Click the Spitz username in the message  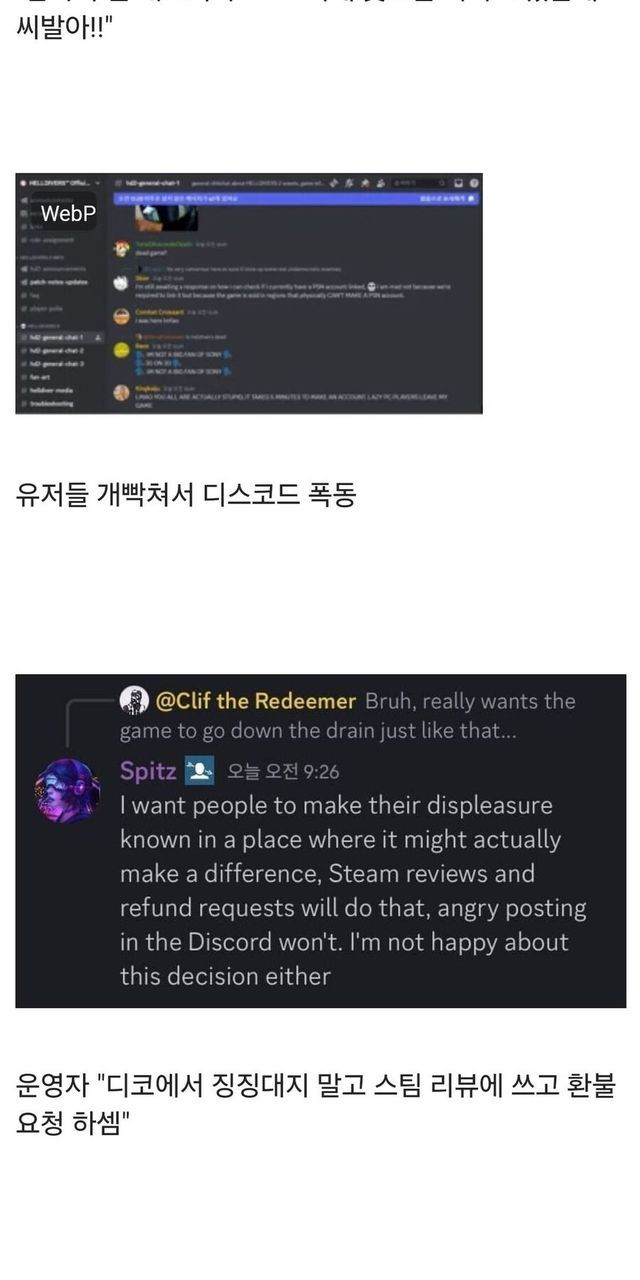coord(147,770)
